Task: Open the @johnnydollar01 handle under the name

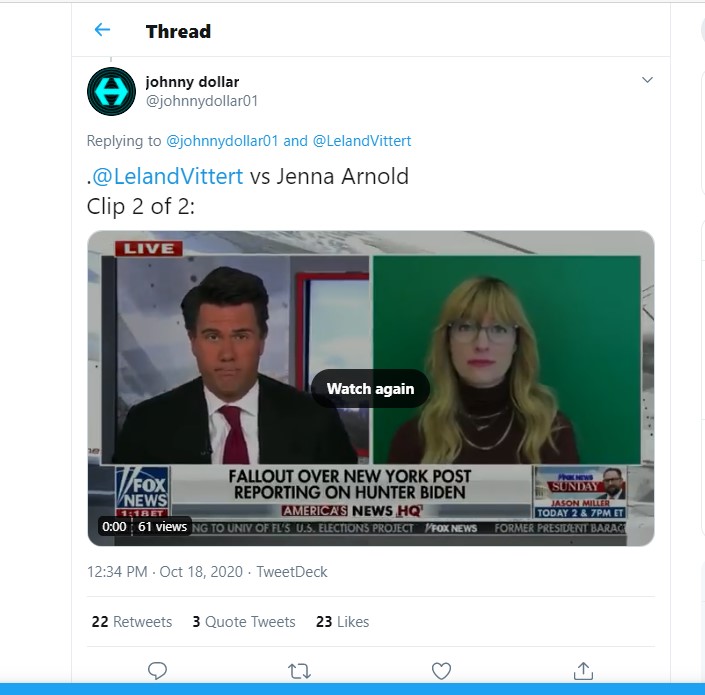Action: [202, 101]
